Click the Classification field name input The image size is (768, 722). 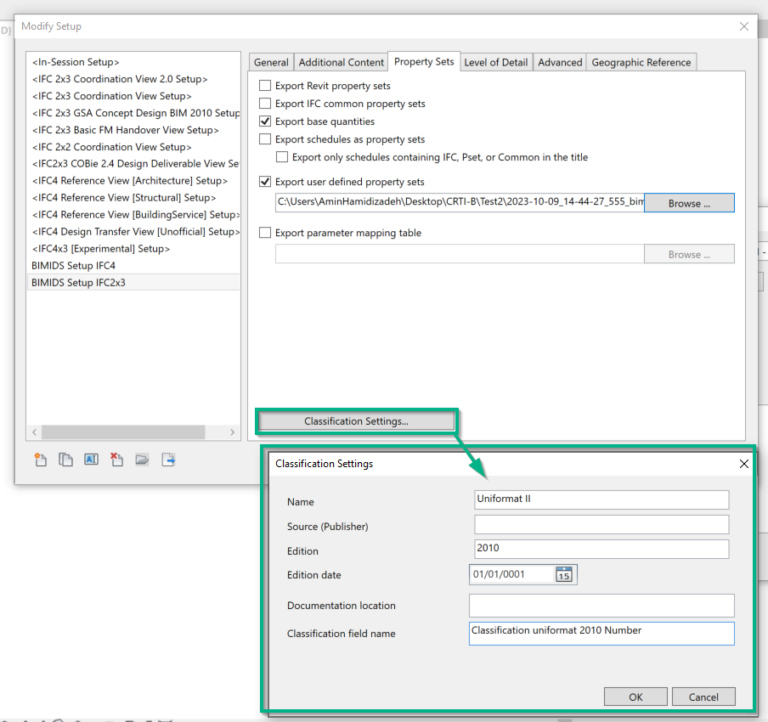click(601, 633)
